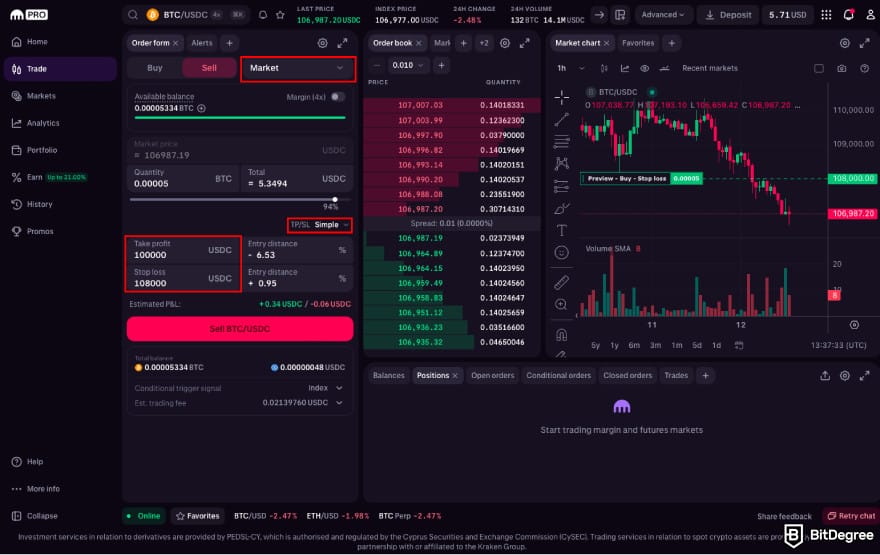The image size is (880, 555).
Task: Take a chart snapshot with camera icon
Action: pos(841,68)
